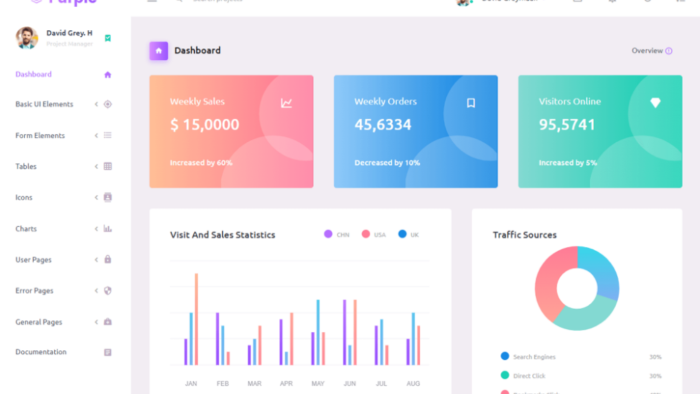Screen dimensions: 700x394
Task: Click the 95,5741 visitors value
Action: 567,124
